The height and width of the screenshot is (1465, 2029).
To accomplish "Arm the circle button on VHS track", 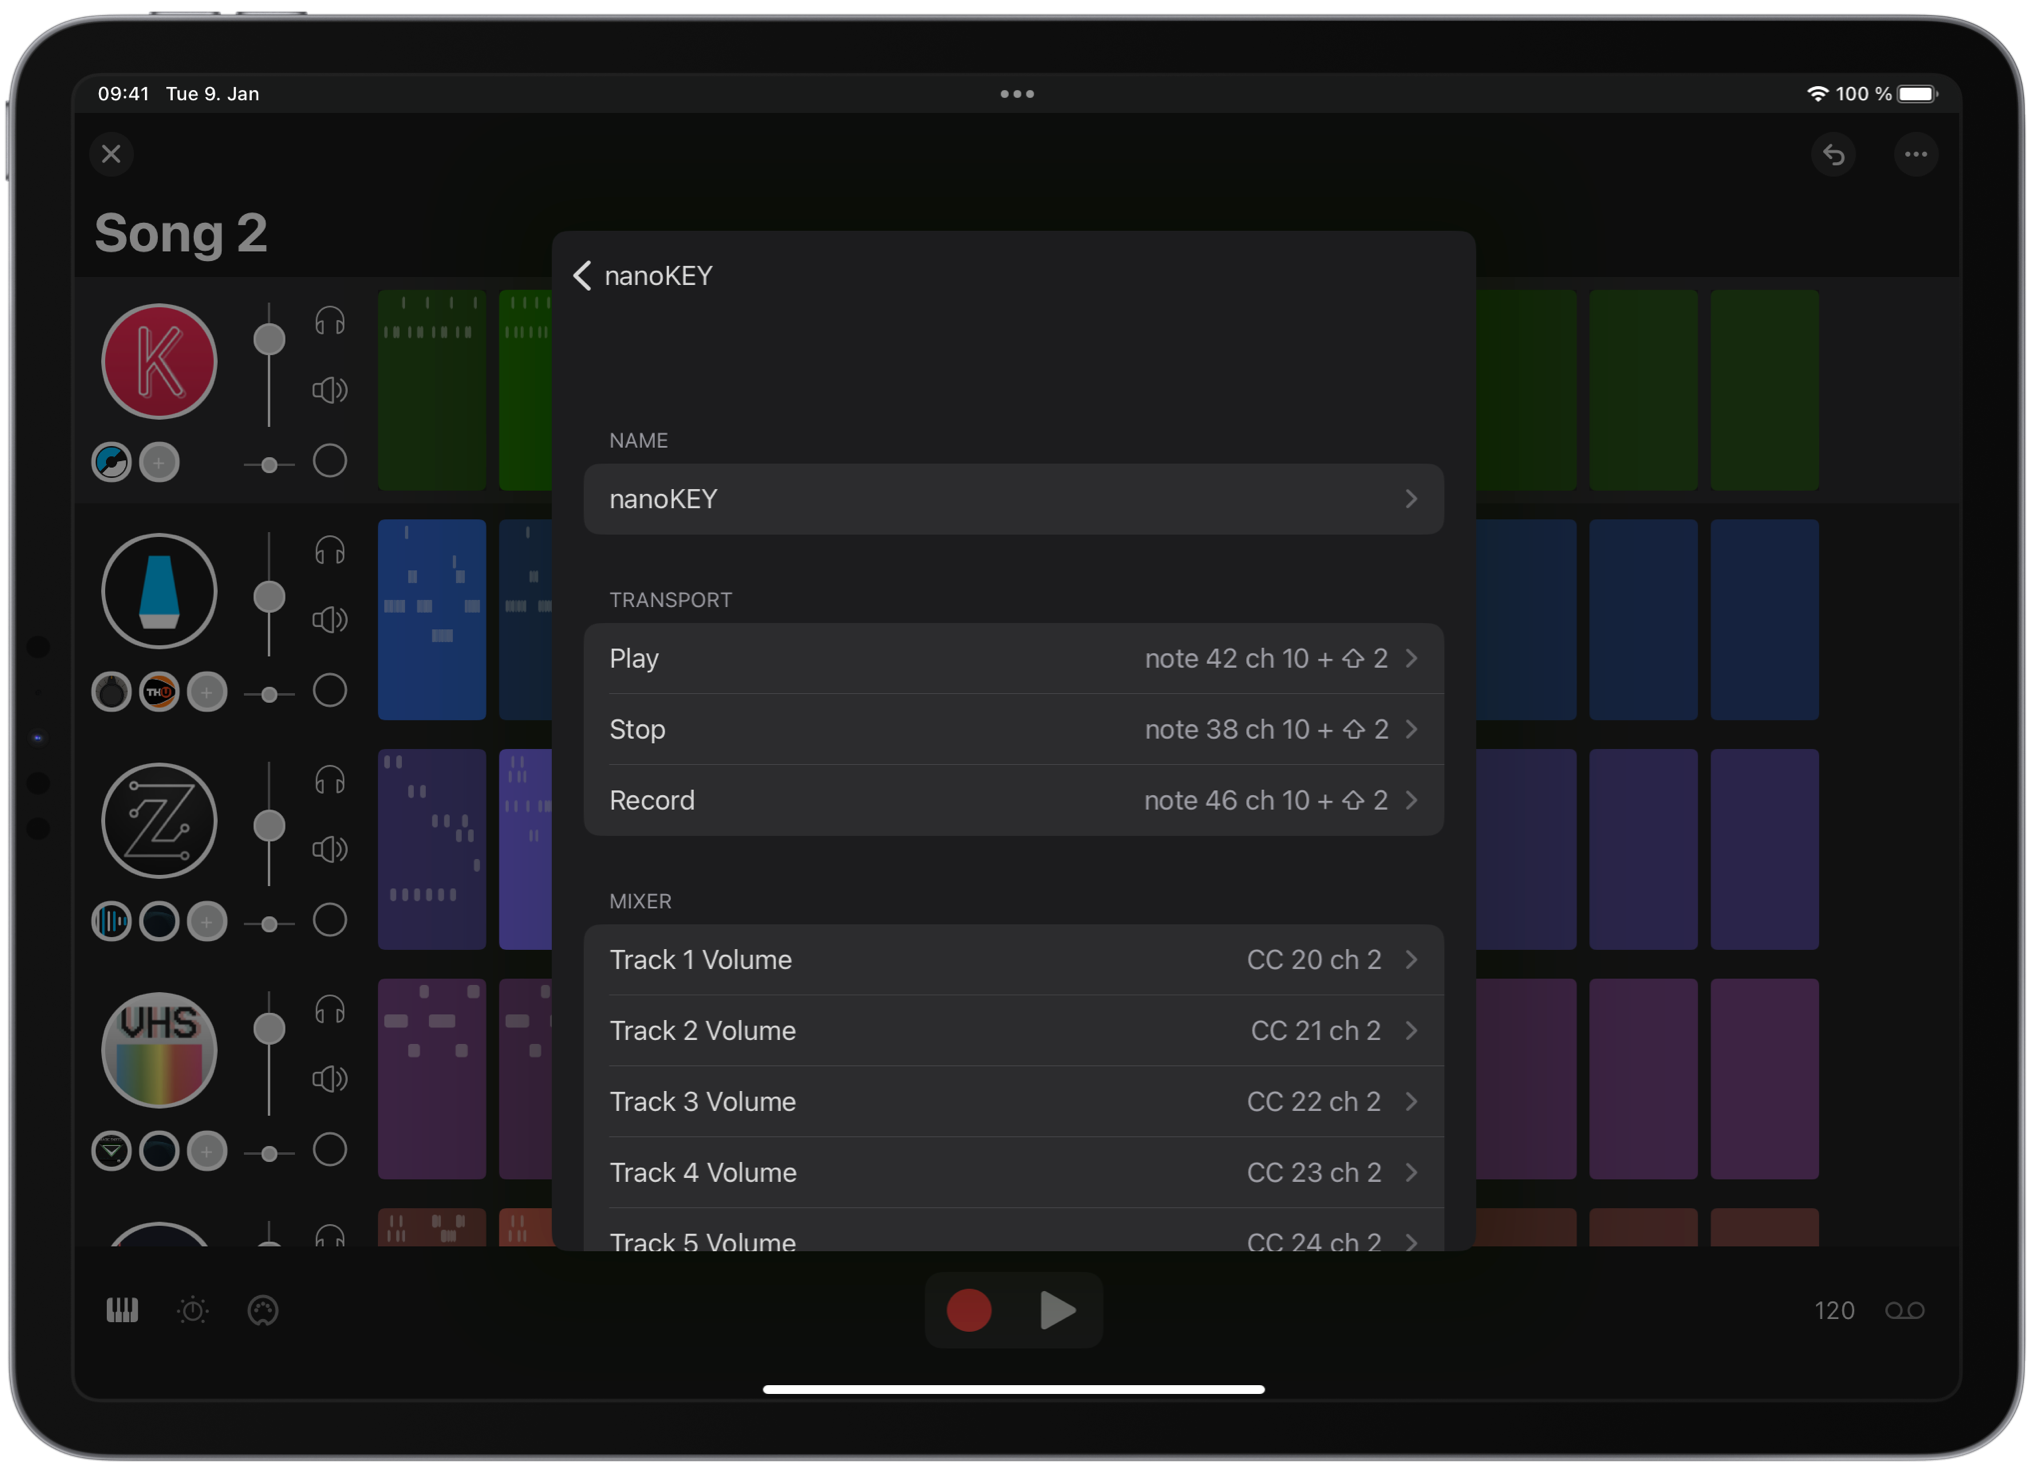I will [330, 1150].
